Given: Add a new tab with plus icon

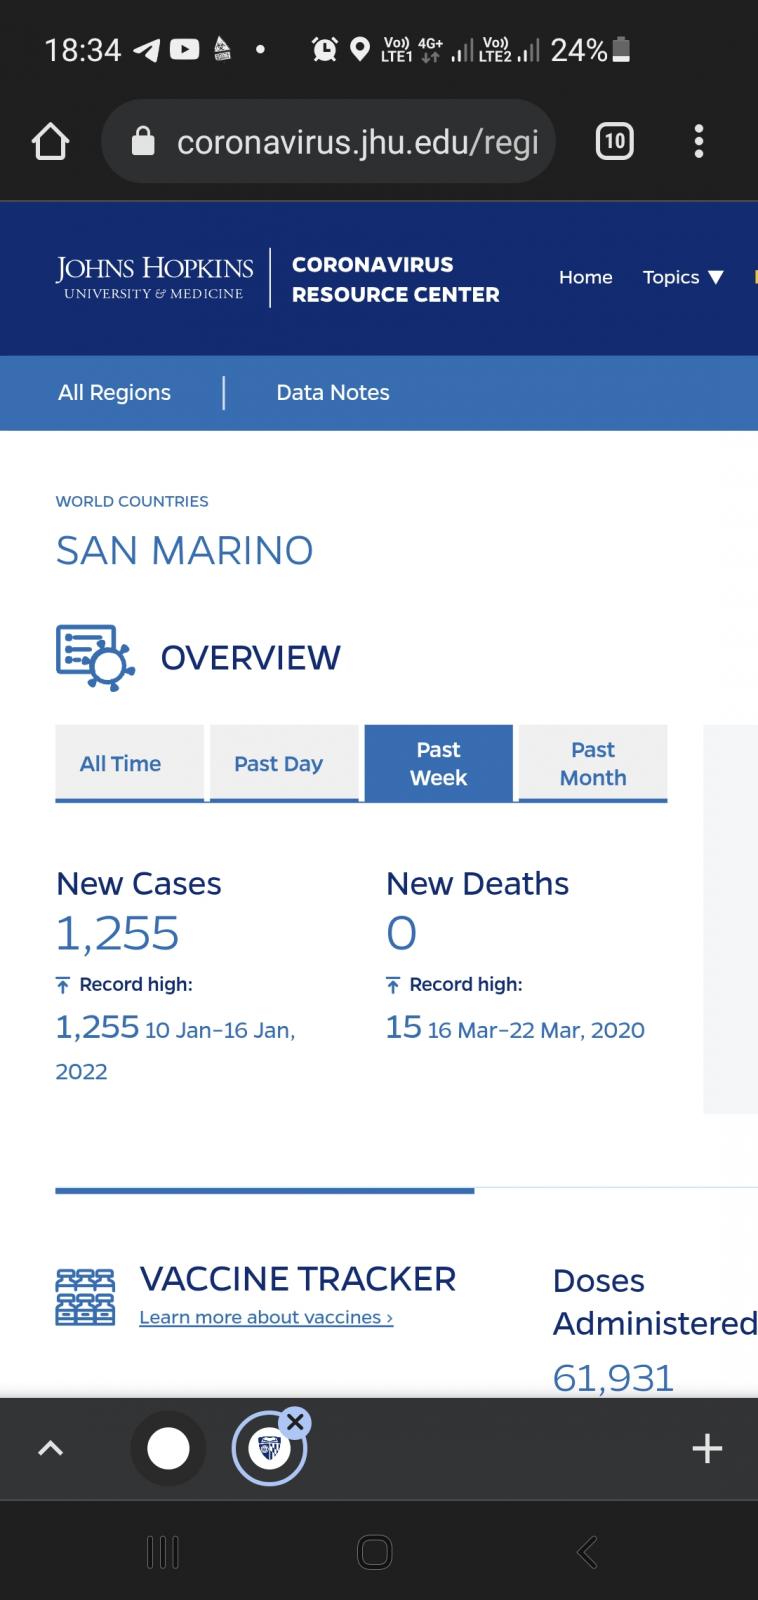Looking at the screenshot, I should pyautogui.click(x=707, y=1448).
